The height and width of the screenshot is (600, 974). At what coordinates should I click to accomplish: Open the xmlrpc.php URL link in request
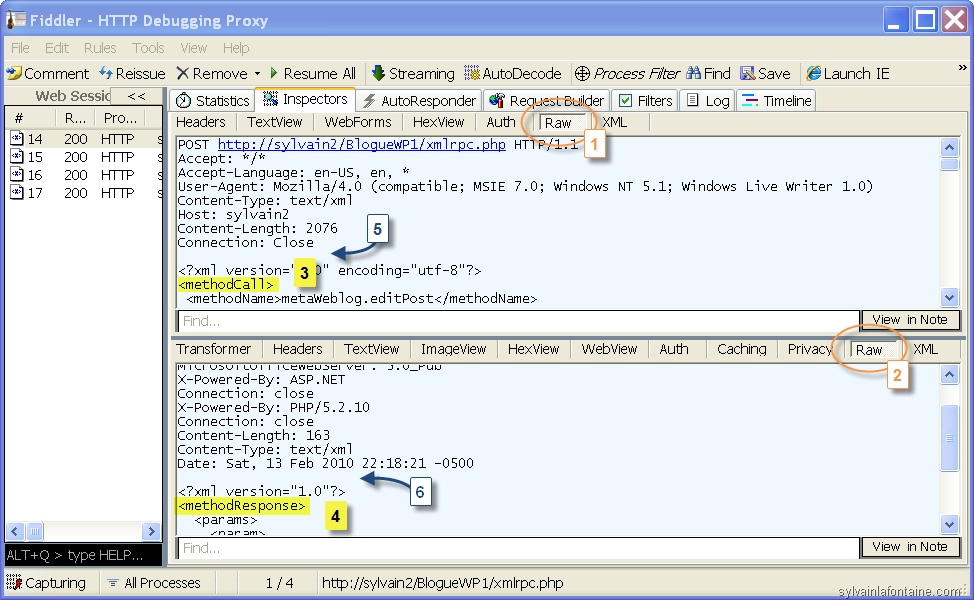click(x=362, y=145)
